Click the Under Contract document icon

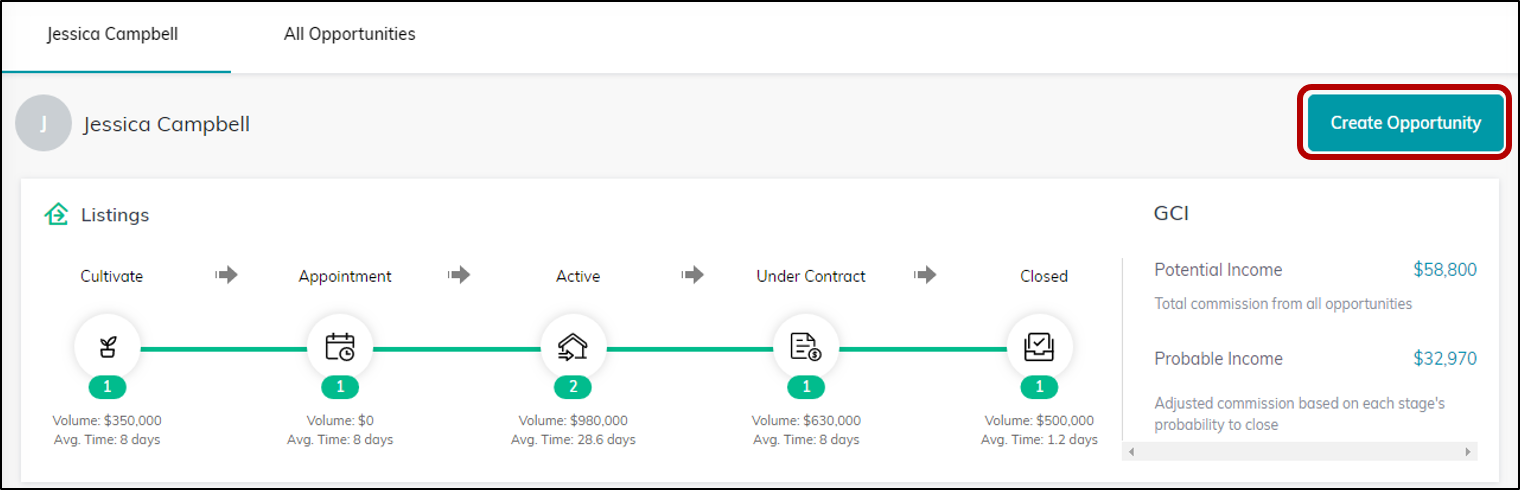[x=806, y=348]
